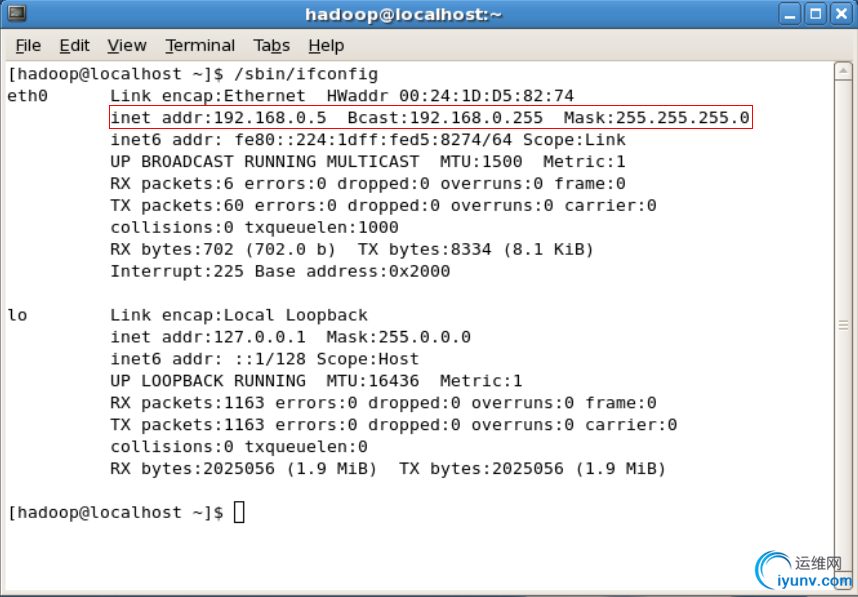Click the HWaddr 00:24:1D:D5:82:74 text
Viewport: 858px width, 597px height.
(450, 96)
